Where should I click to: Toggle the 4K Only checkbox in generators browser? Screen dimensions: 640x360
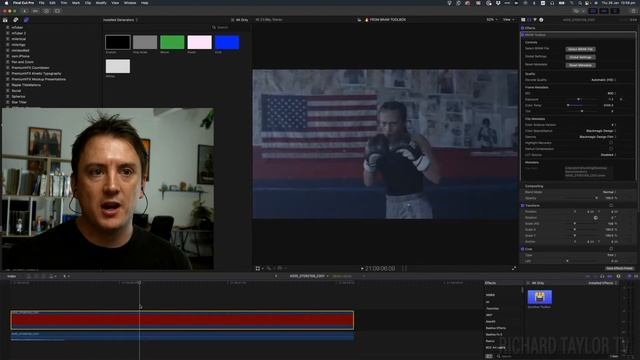(233, 20)
